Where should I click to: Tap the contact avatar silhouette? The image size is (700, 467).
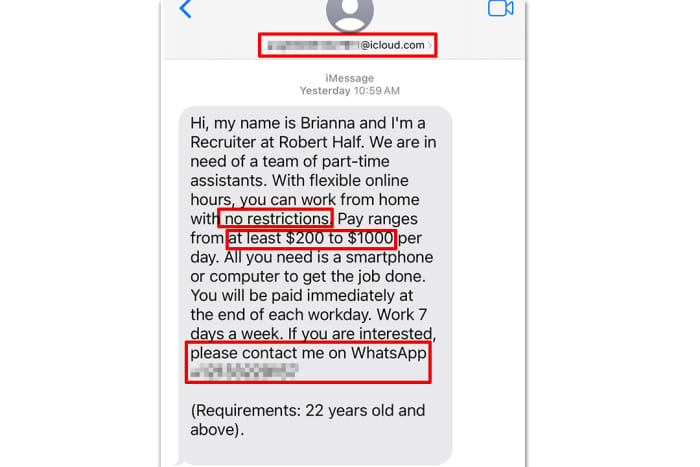(350, 10)
